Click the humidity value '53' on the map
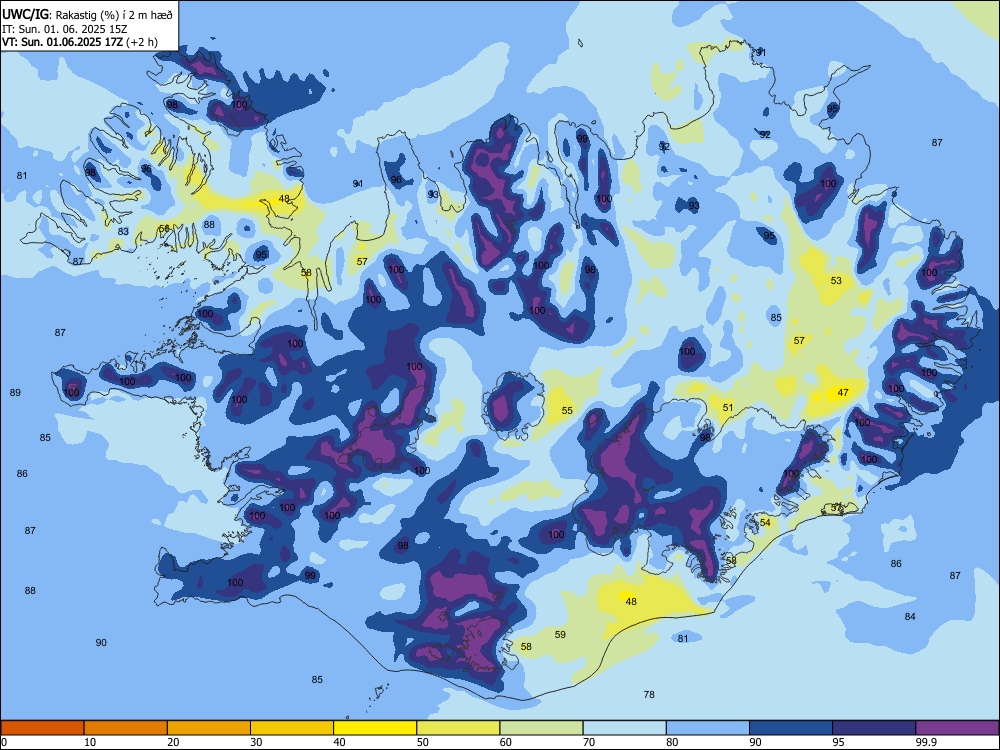Viewport: 1000px width, 750px height. coord(836,280)
